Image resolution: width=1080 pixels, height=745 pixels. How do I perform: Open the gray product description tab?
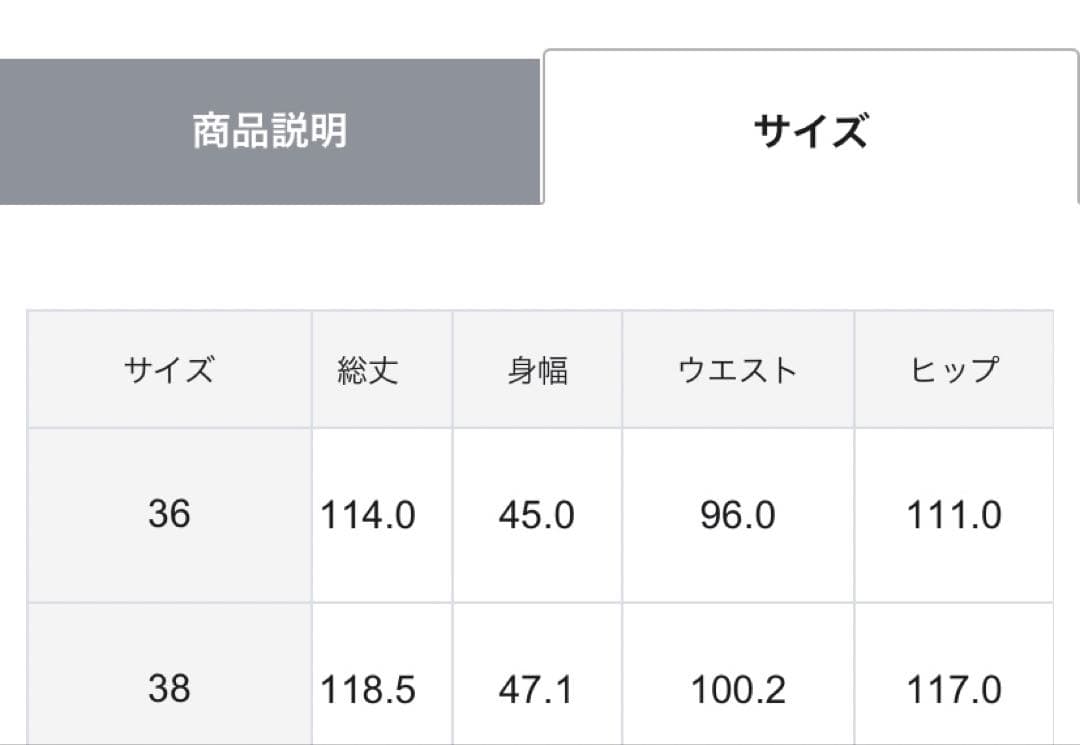click(x=269, y=131)
